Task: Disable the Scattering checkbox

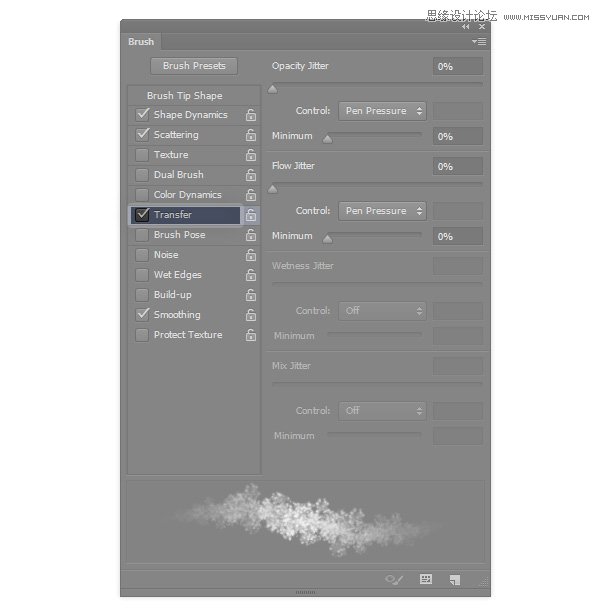Action: click(x=142, y=134)
